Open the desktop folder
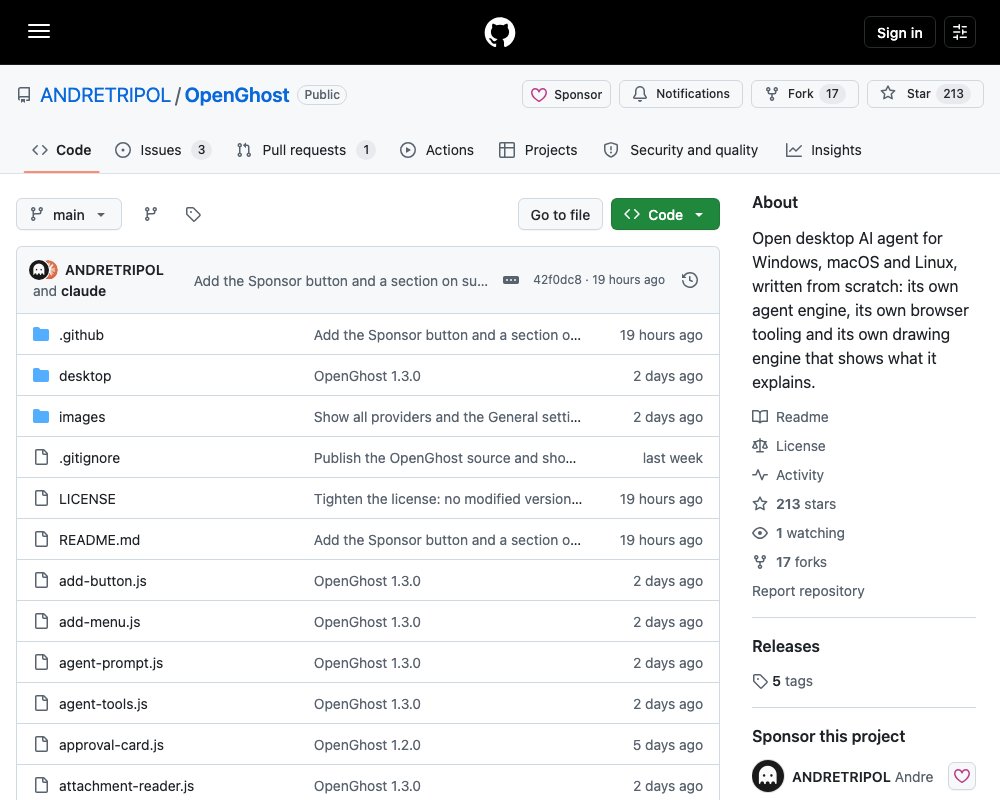Image resolution: width=1000 pixels, height=800 pixels. (x=85, y=376)
